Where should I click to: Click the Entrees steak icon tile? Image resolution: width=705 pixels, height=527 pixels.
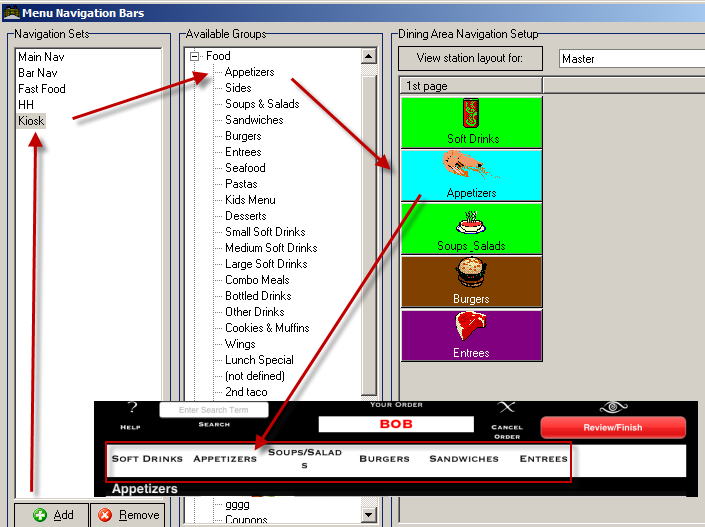pyautogui.click(x=471, y=328)
